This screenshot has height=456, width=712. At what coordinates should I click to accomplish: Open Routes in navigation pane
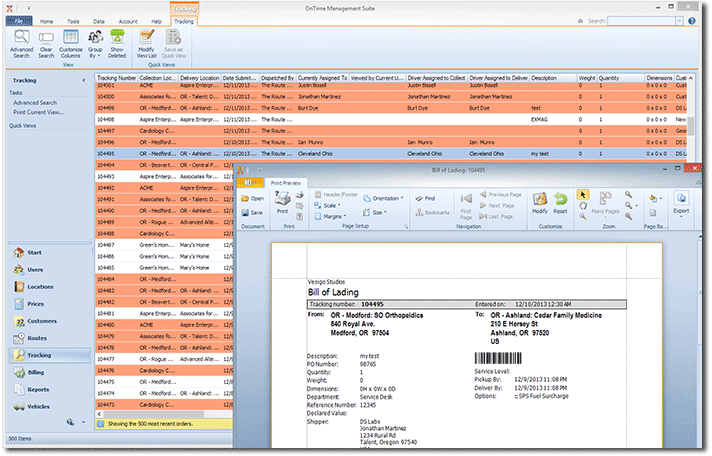point(50,338)
